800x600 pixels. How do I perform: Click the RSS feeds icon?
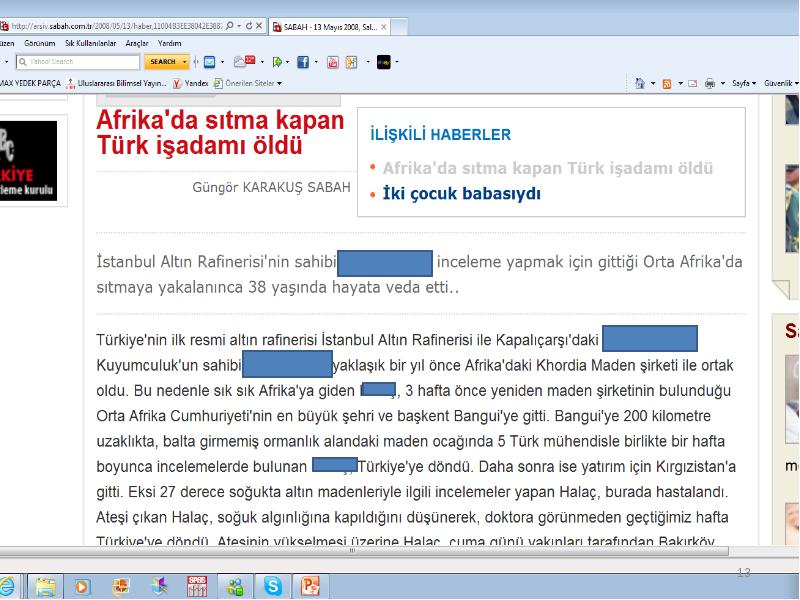(666, 84)
